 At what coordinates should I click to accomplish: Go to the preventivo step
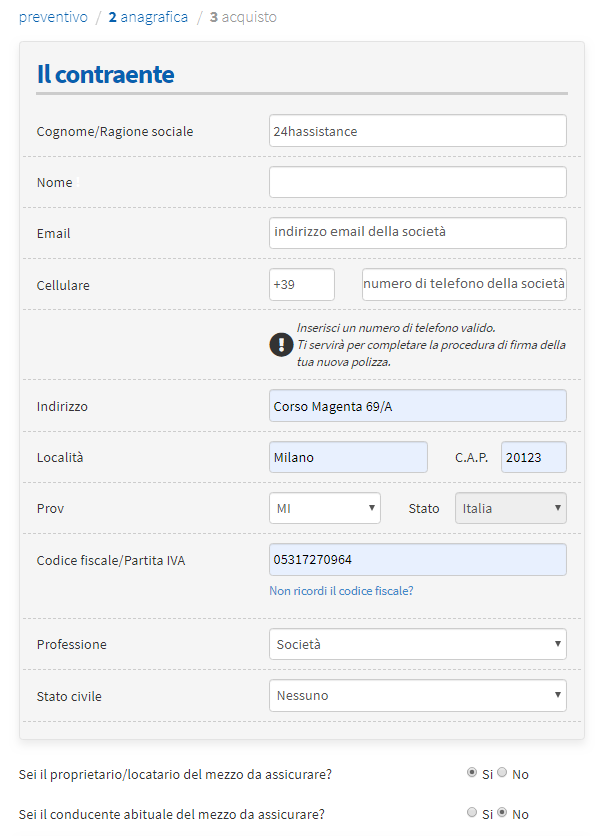click(50, 17)
